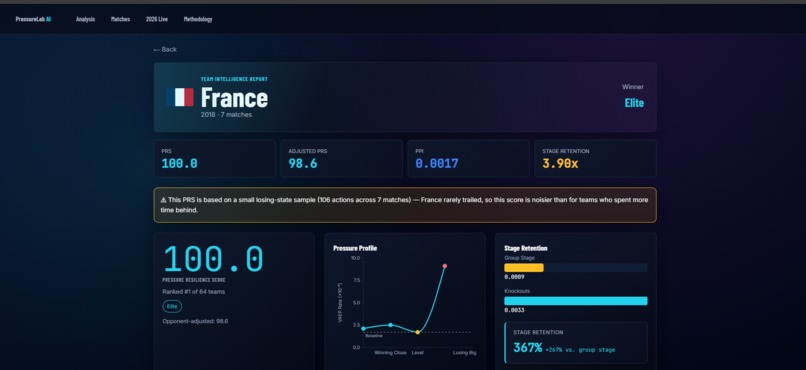This screenshot has width=806, height=370.
Task: Click the Elite pill badge
Action: [x=172, y=306]
